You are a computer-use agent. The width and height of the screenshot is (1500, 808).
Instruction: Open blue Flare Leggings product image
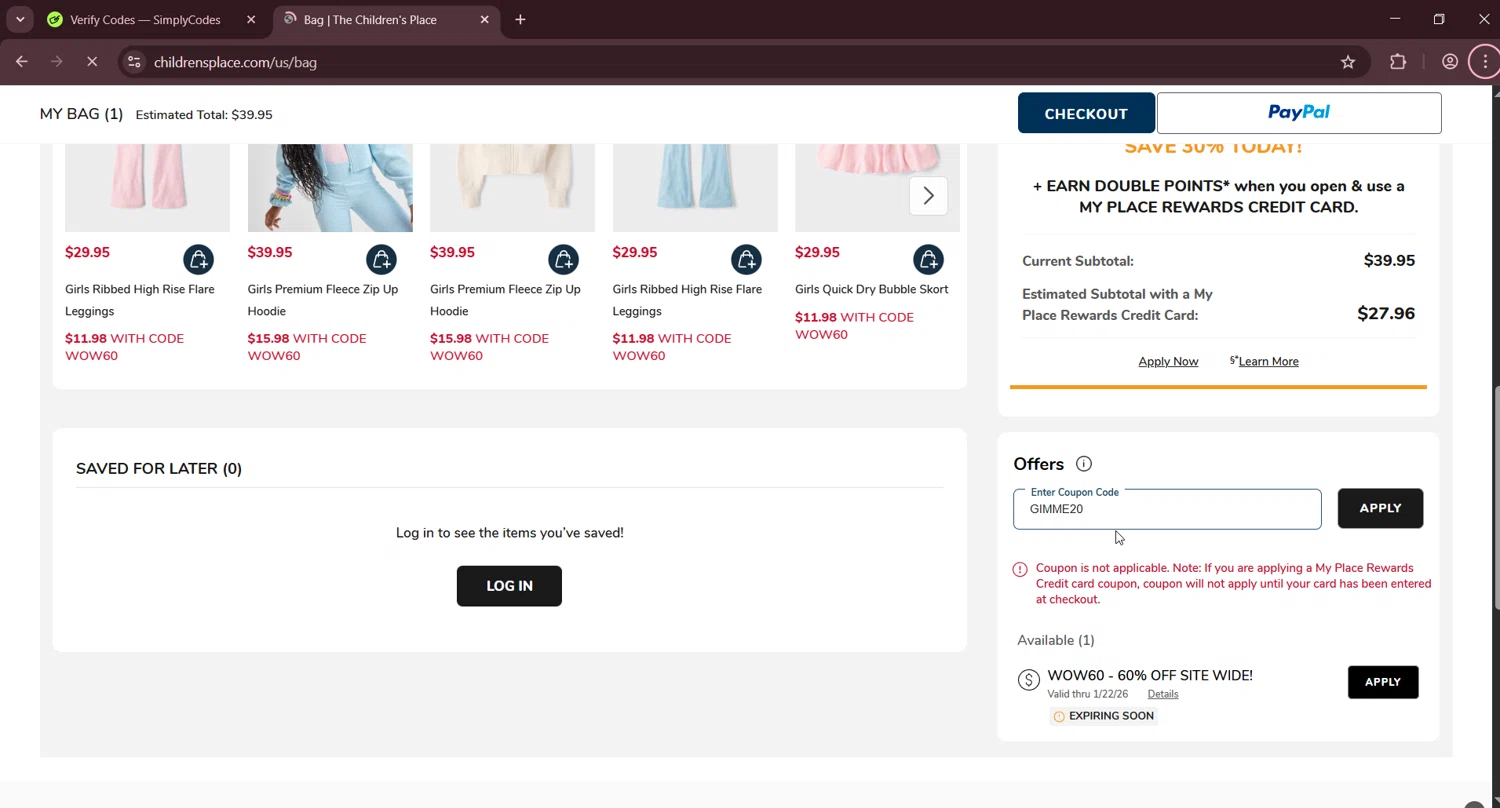pyautogui.click(x=695, y=188)
